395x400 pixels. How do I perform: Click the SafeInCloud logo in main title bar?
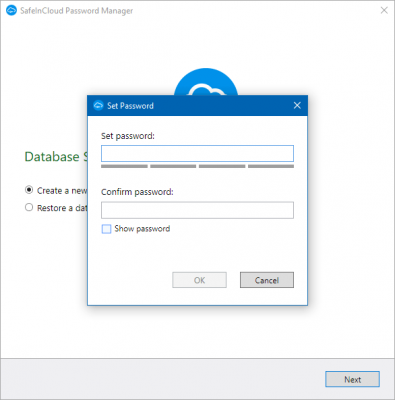point(11,10)
